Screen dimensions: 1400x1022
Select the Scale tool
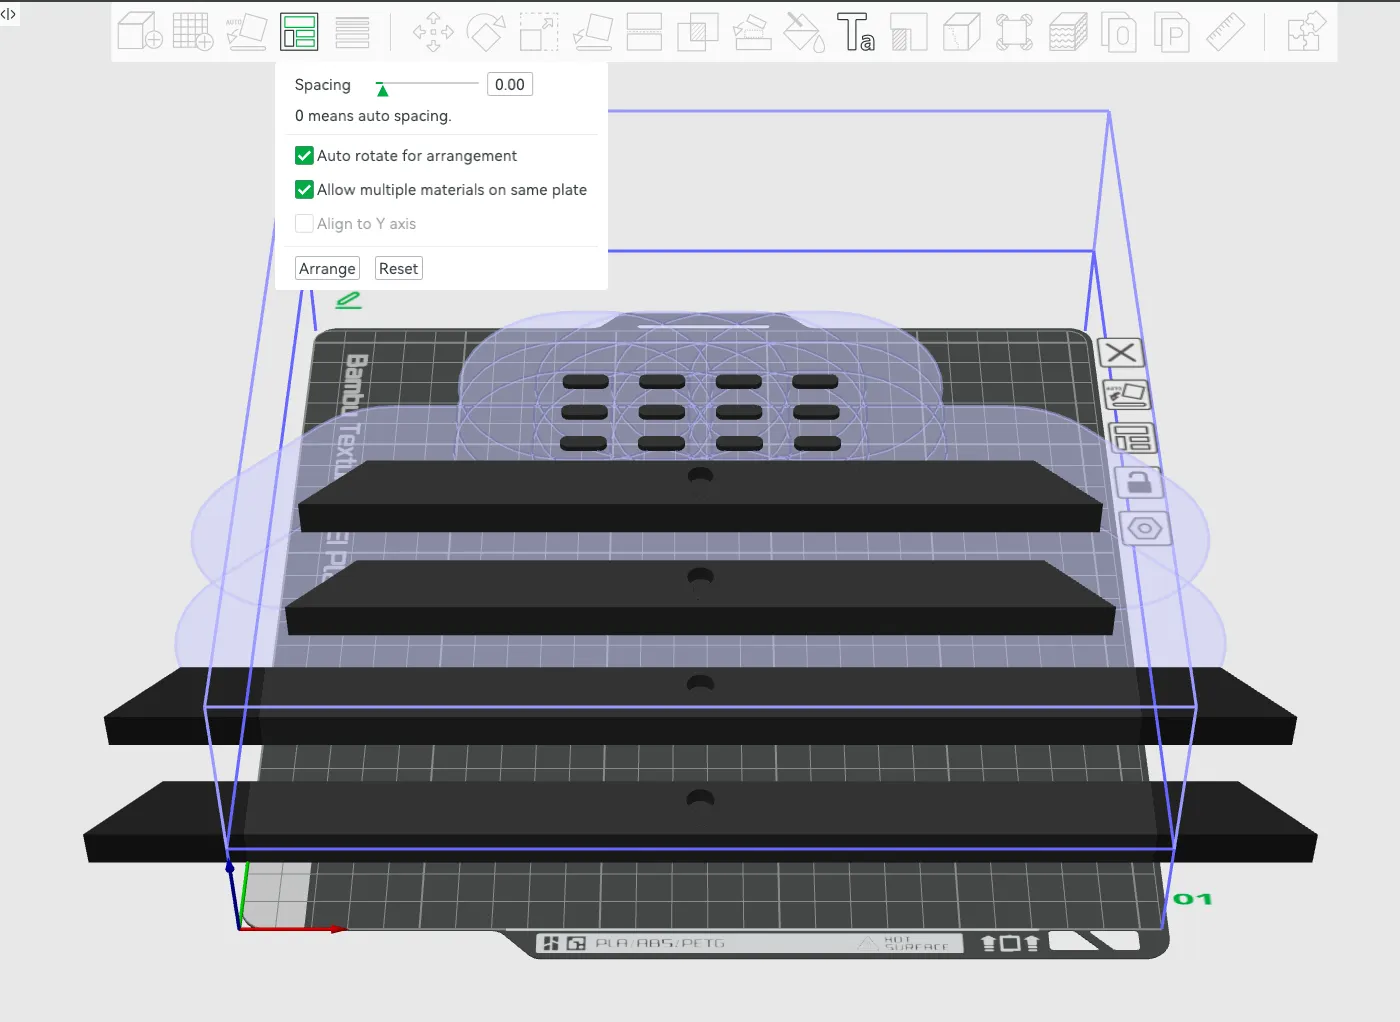[539, 31]
